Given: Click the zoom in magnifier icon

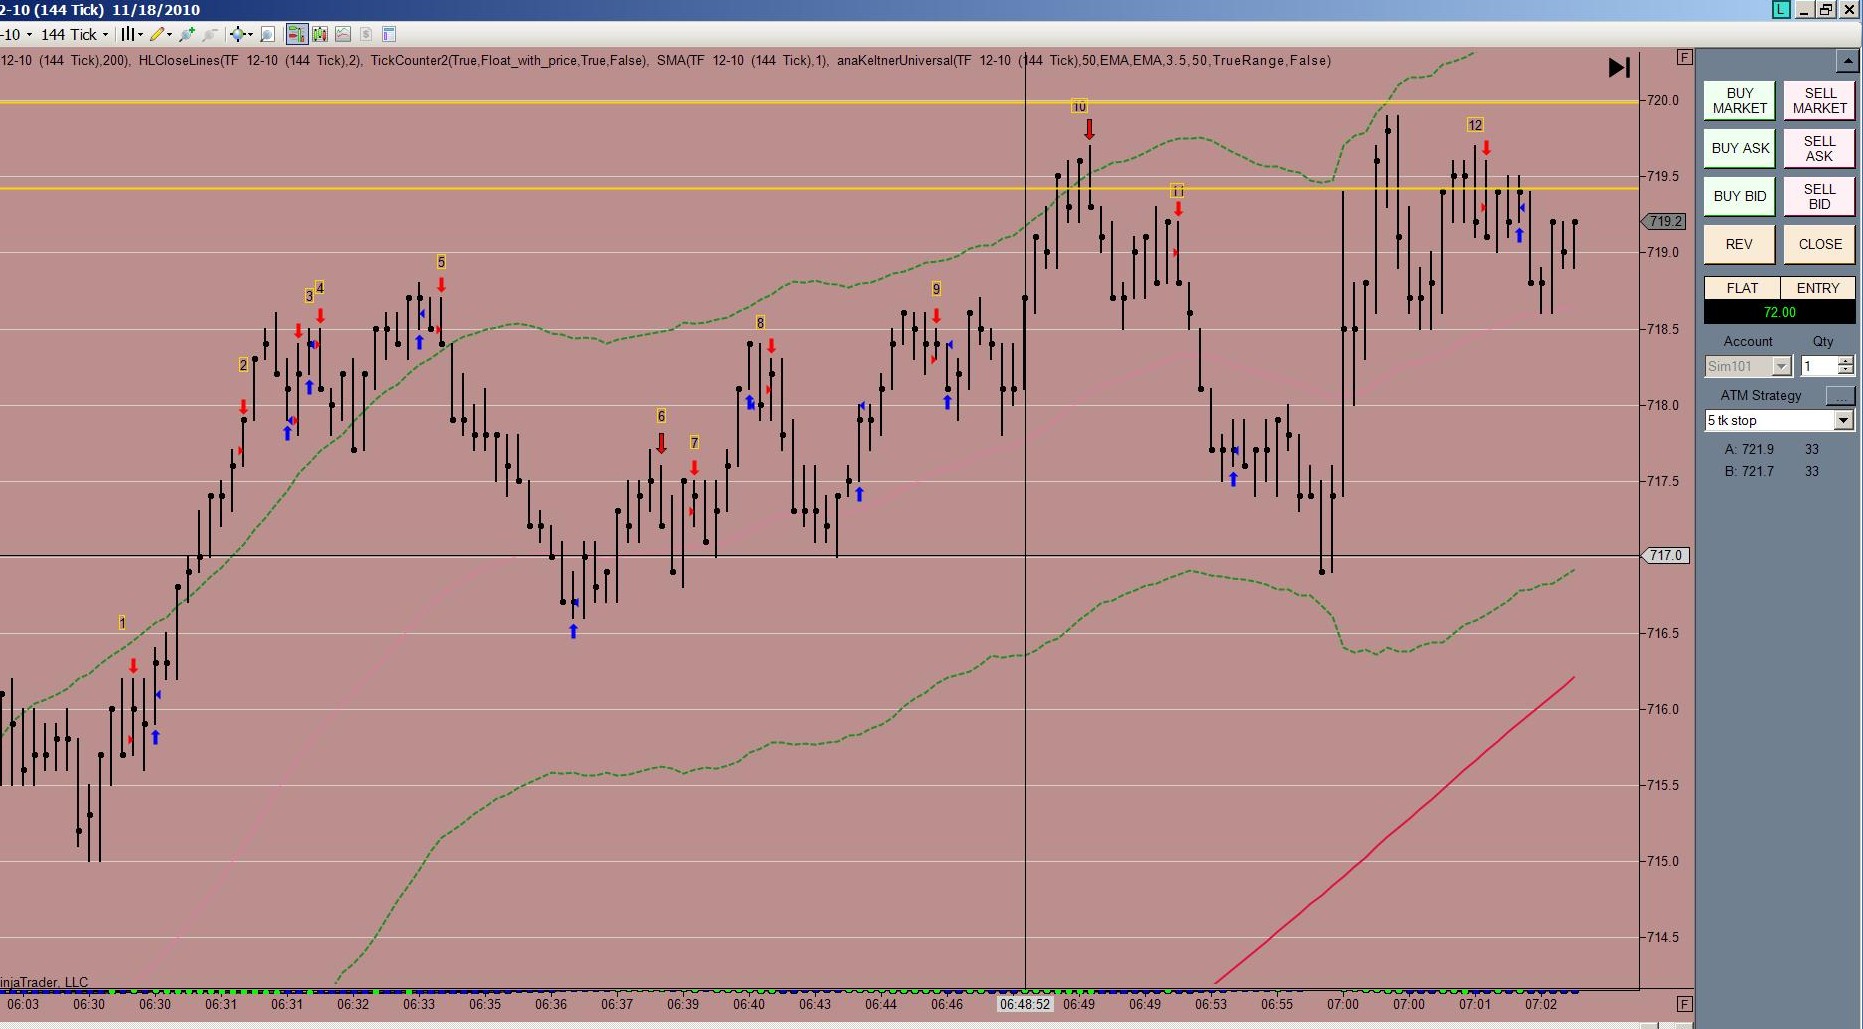Looking at the screenshot, I should click(187, 34).
